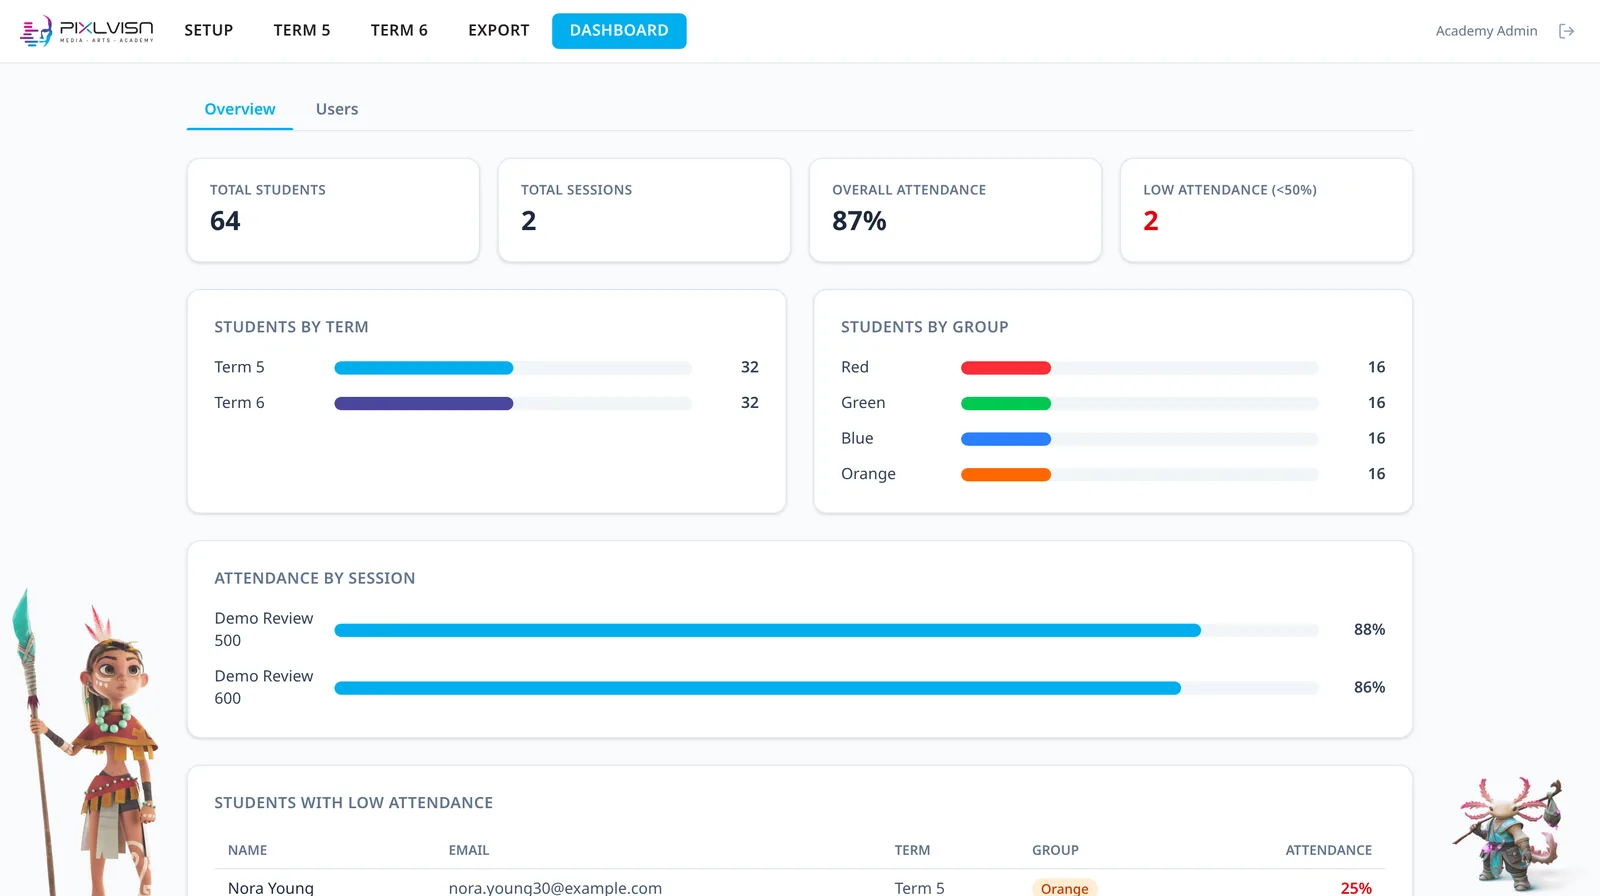Click the Demo Review 500 attendance bar
1600x896 pixels.
[x=826, y=631]
